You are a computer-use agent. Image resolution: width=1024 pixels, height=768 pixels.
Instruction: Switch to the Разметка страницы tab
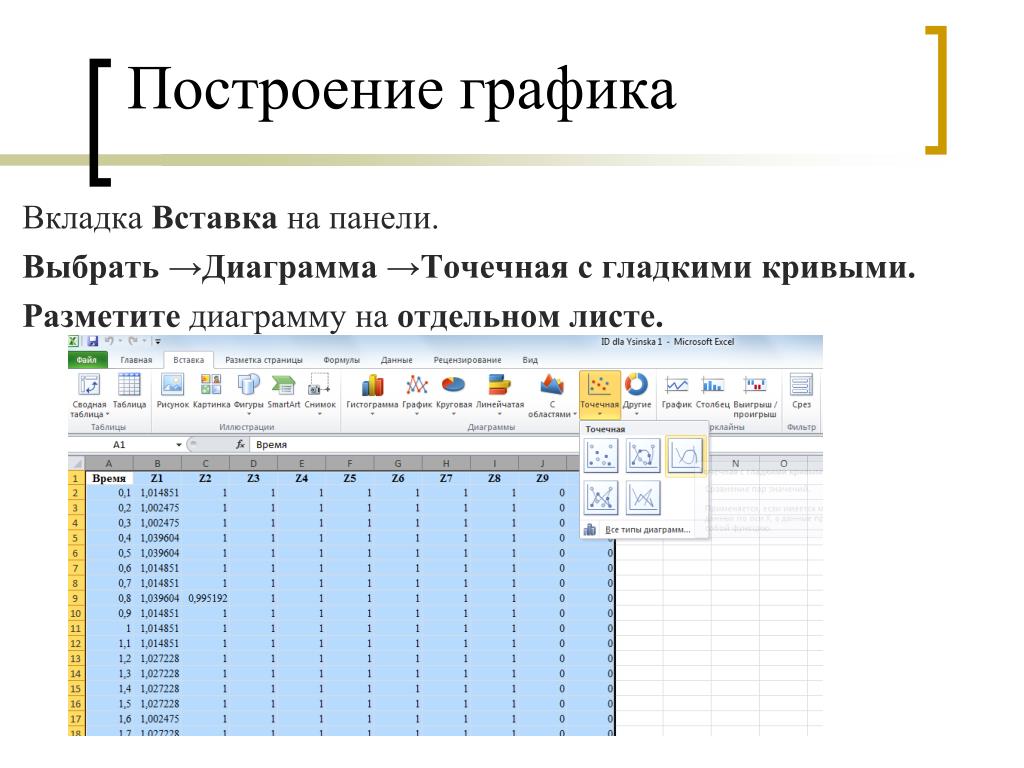click(264, 360)
